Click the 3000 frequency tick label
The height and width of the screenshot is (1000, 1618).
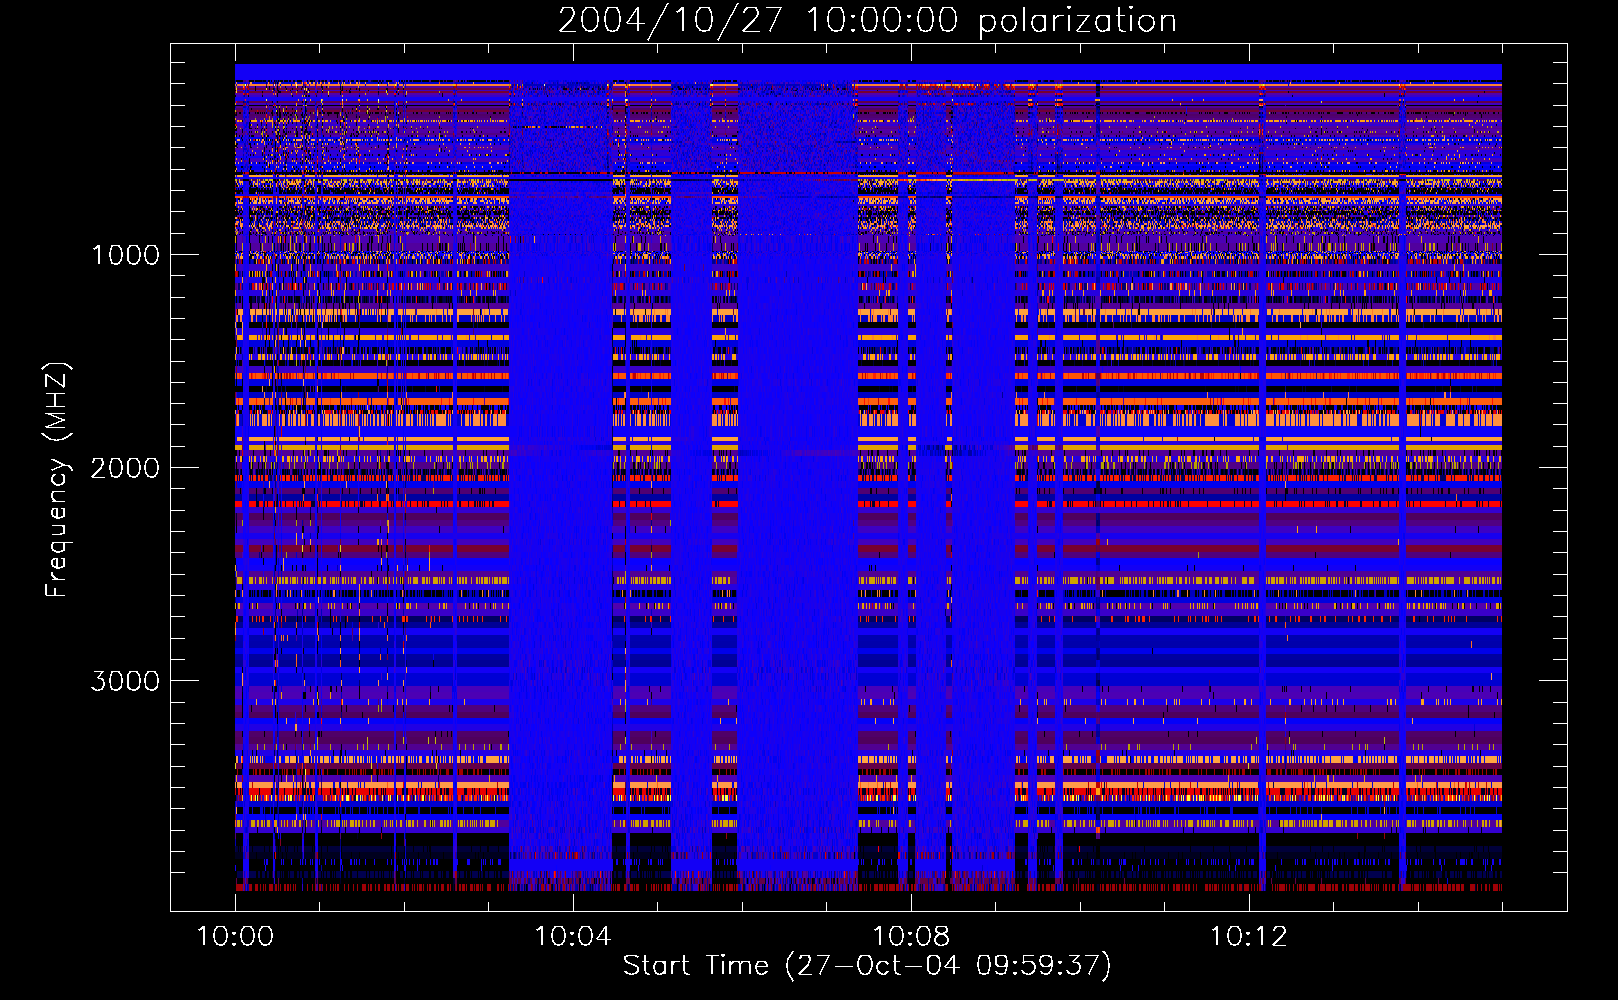click(125, 681)
